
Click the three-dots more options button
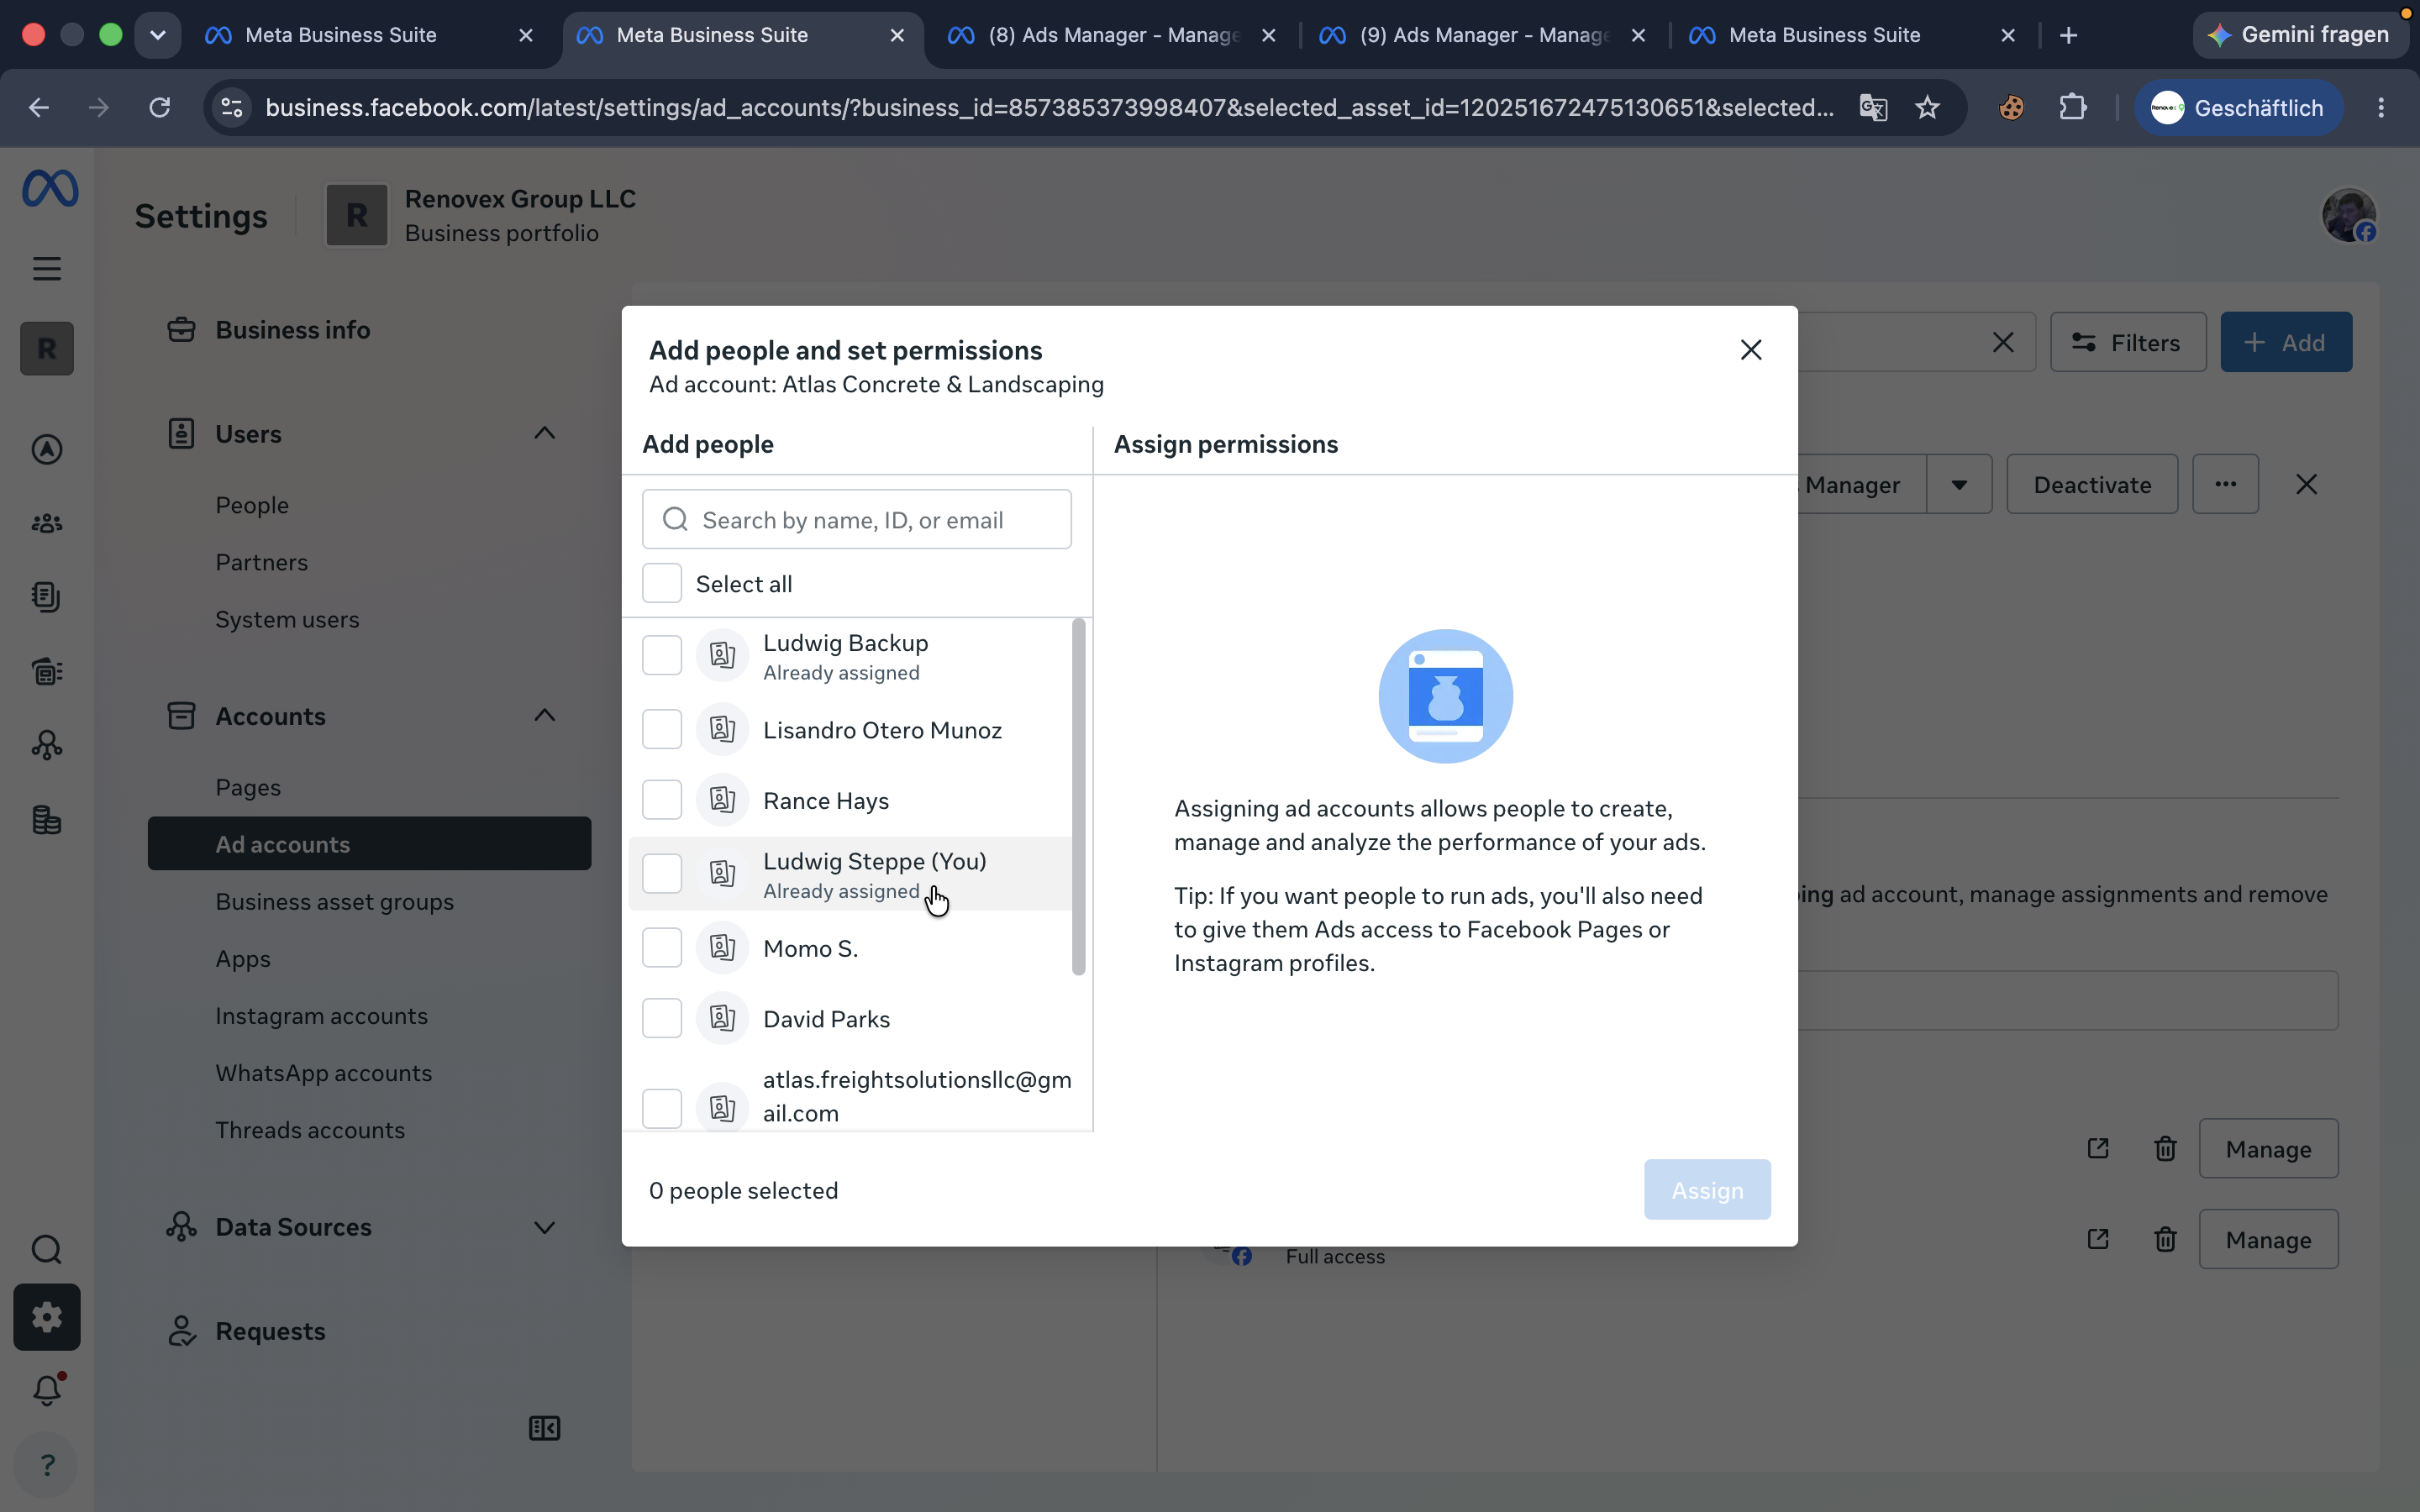coord(2225,485)
